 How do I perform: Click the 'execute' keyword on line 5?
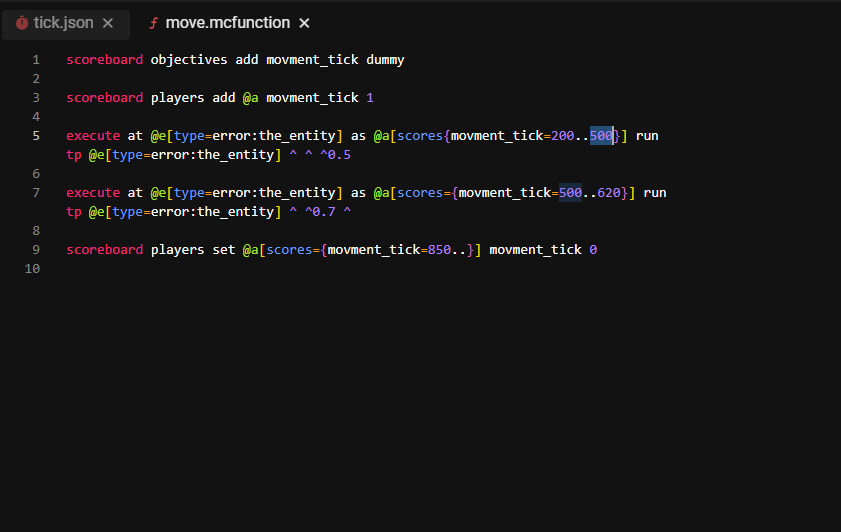click(x=93, y=136)
